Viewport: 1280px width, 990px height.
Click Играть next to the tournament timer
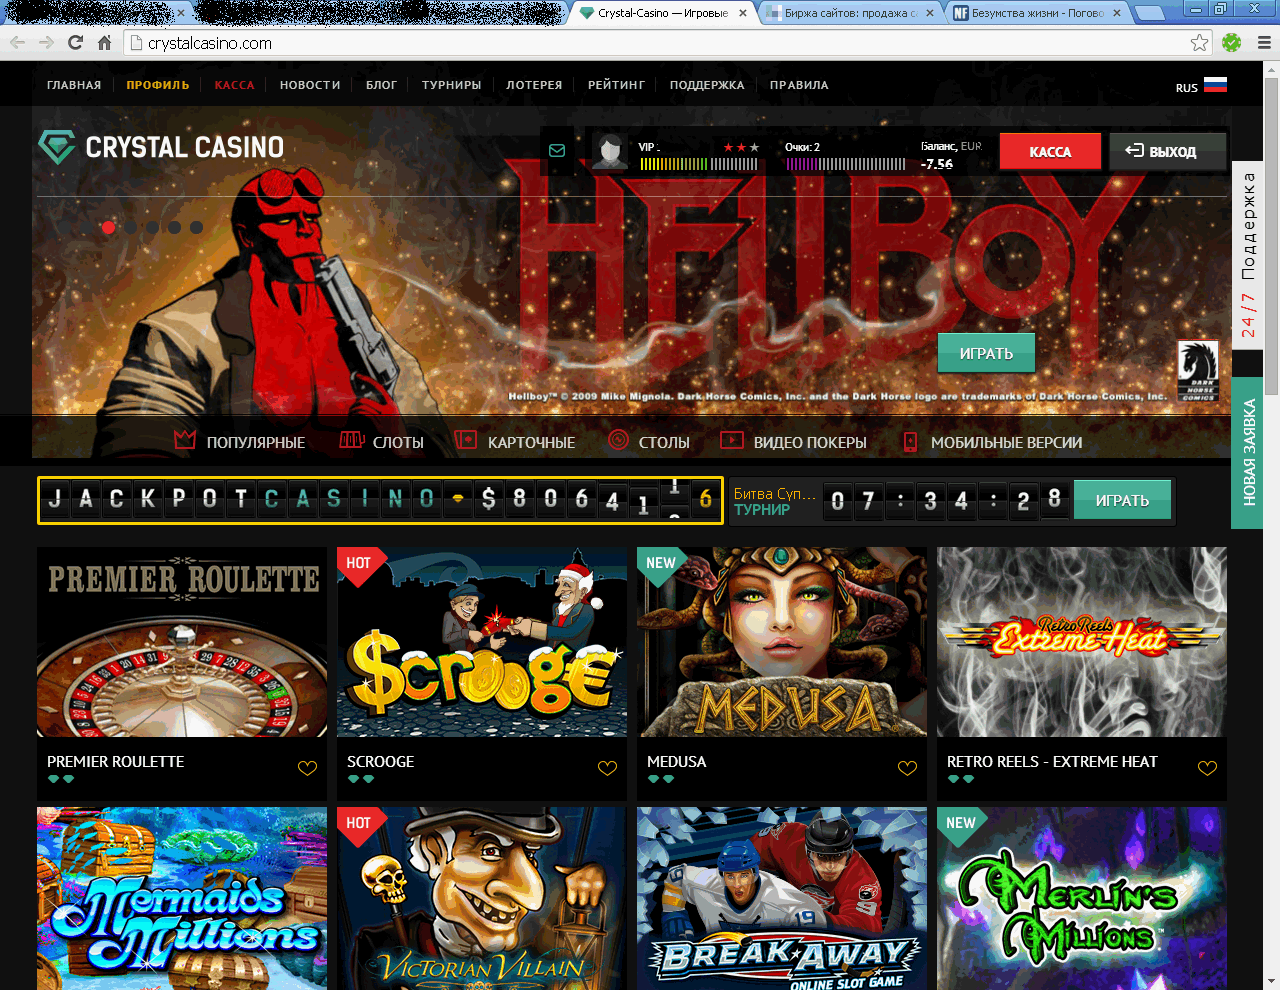click(x=1122, y=500)
